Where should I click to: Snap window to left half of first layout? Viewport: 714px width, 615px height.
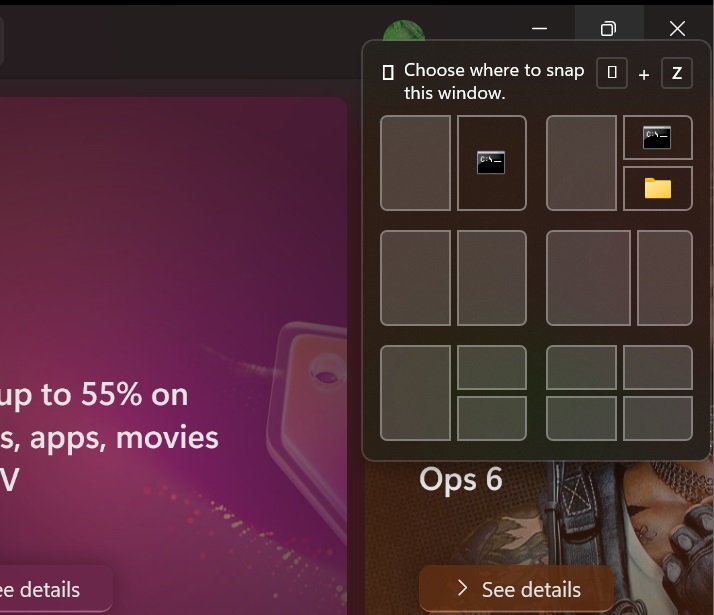click(415, 163)
